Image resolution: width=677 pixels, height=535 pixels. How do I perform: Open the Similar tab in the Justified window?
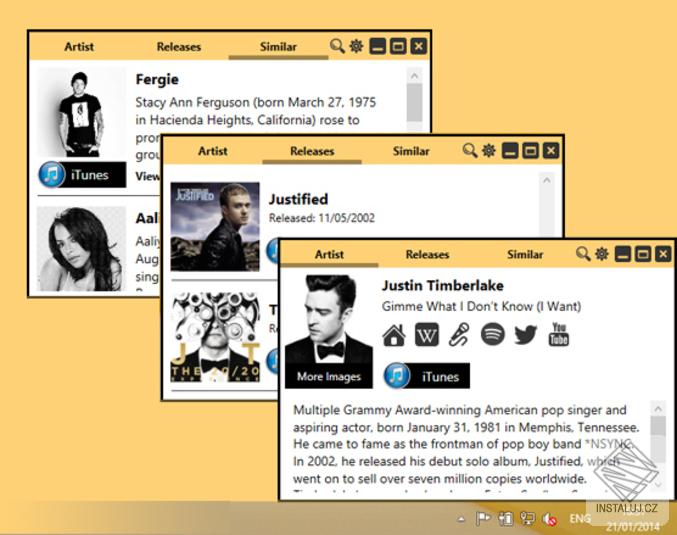pyautogui.click(x=411, y=151)
